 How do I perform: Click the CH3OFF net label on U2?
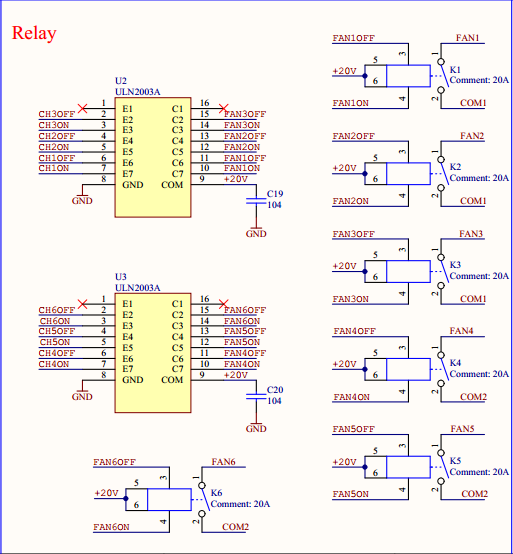(57, 114)
